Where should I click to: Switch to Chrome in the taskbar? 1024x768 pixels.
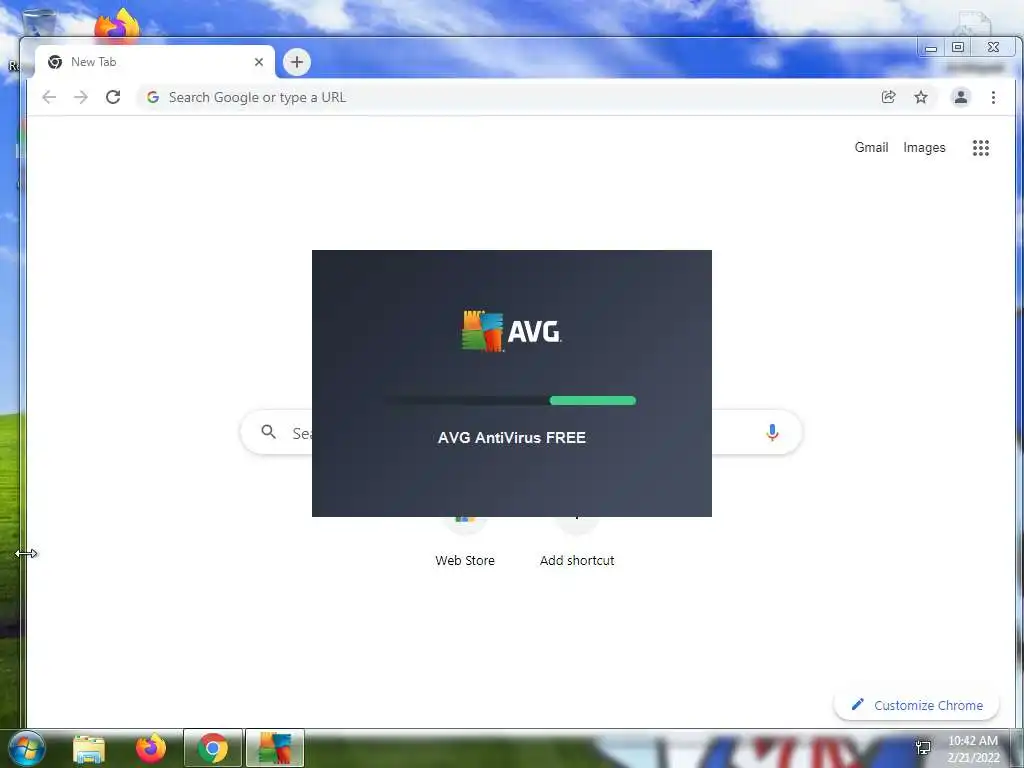pos(213,748)
